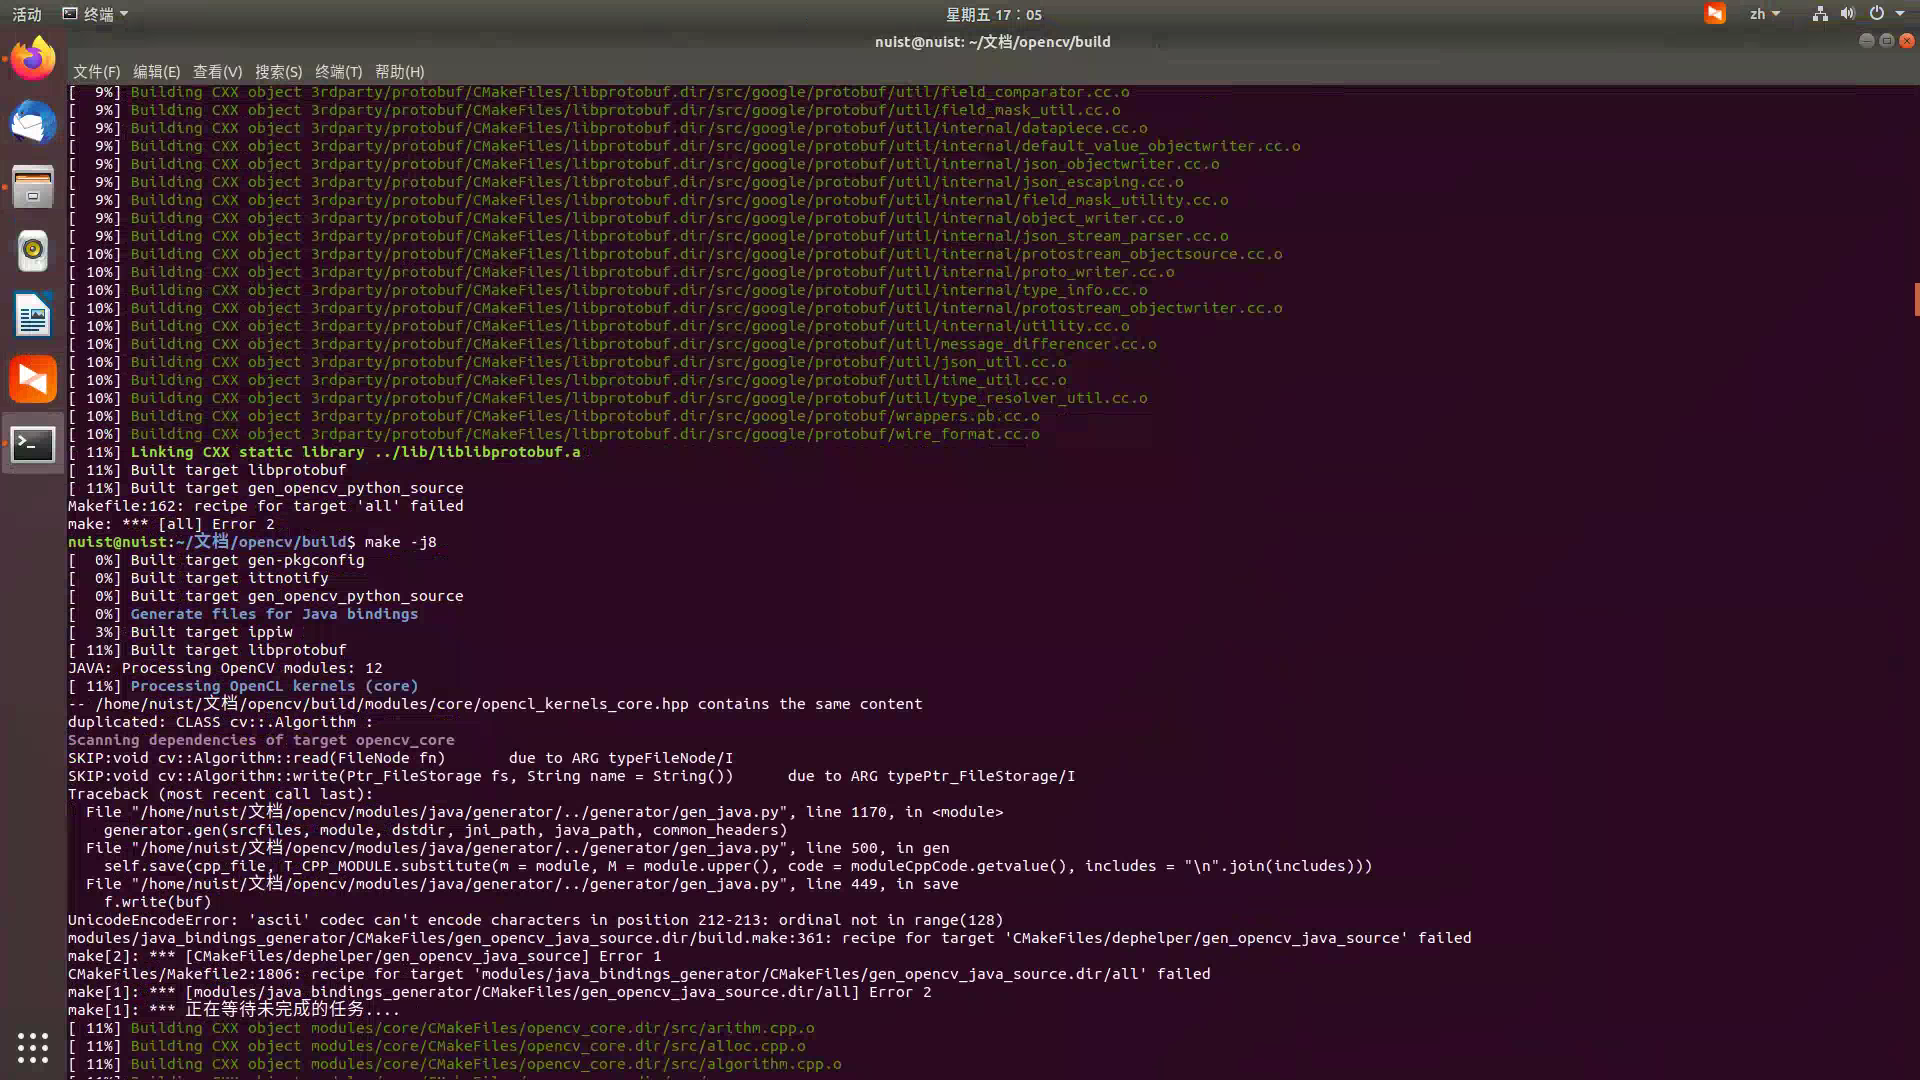The width and height of the screenshot is (1920, 1080).
Task: Click the line building time_util.cc.o
Action: pyautogui.click(x=567, y=380)
